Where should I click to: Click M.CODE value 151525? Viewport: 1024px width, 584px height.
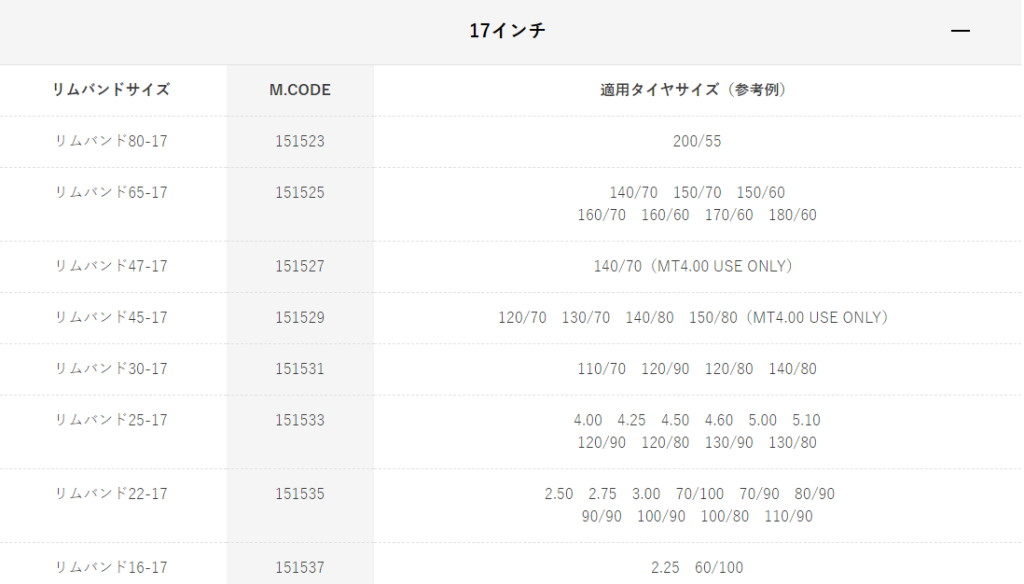300,192
